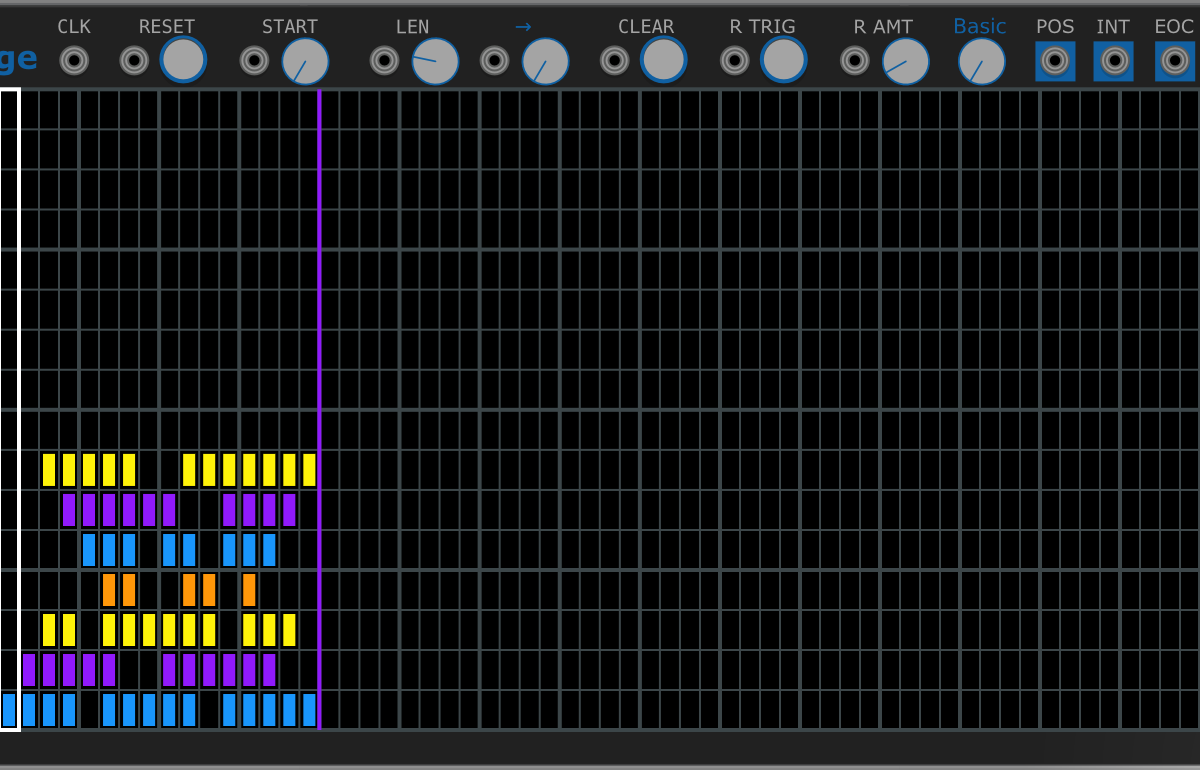The height and width of the screenshot is (770, 1200).
Task: Click the purple sequence end marker line
Action: (x=319, y=400)
